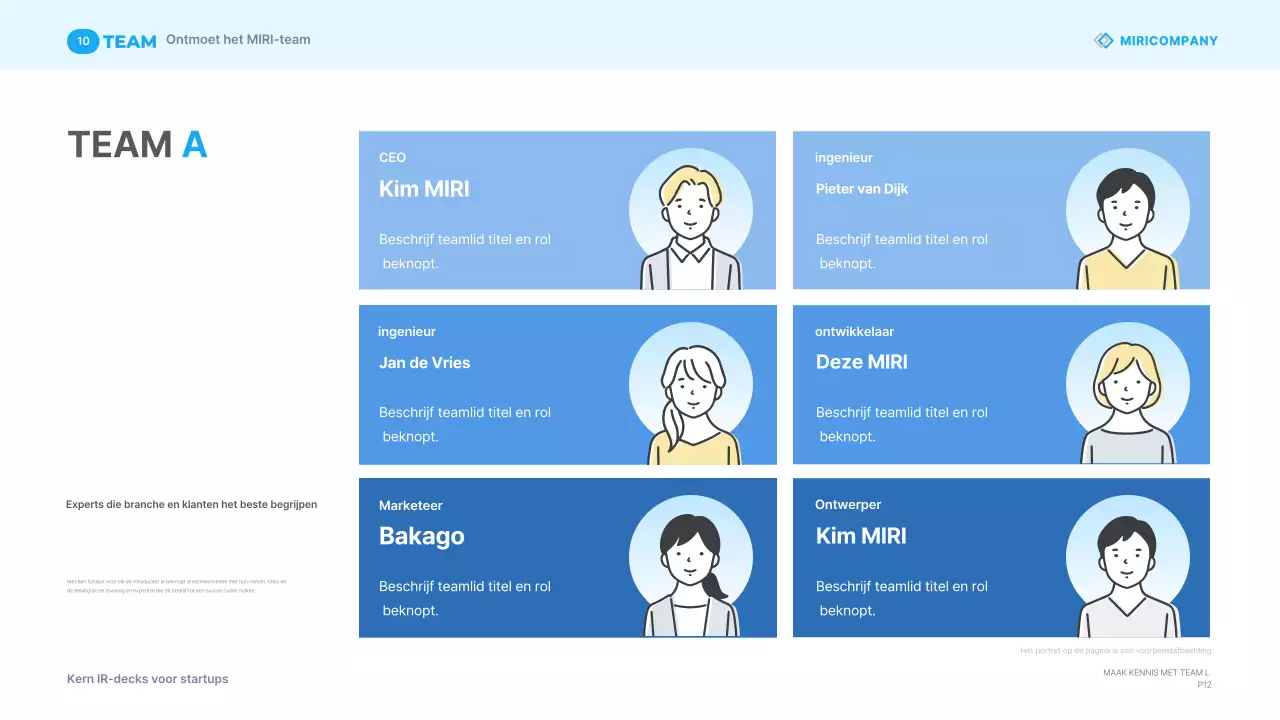
Task: Click the 'ontwikkelaar' role label
Action: point(854,331)
